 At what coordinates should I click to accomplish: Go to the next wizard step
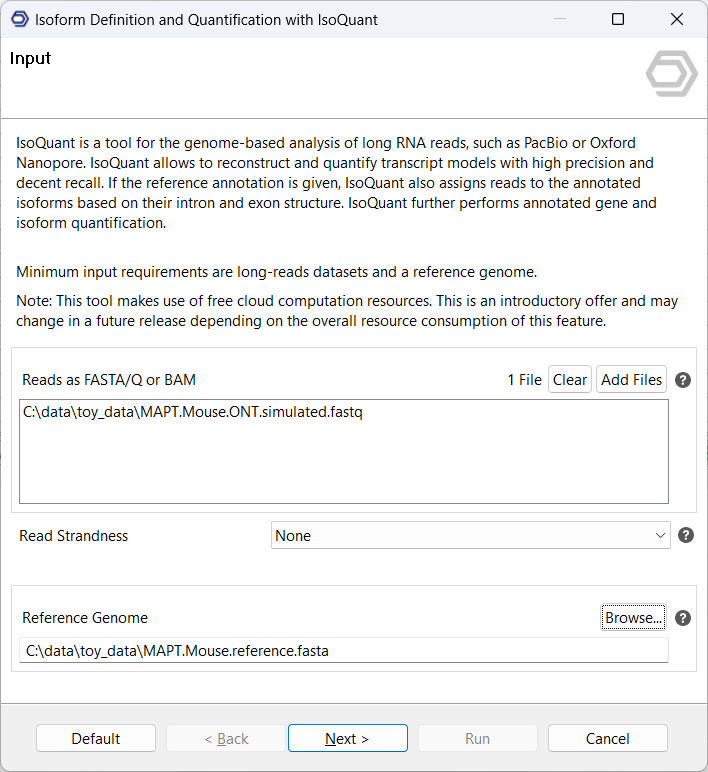click(347, 738)
